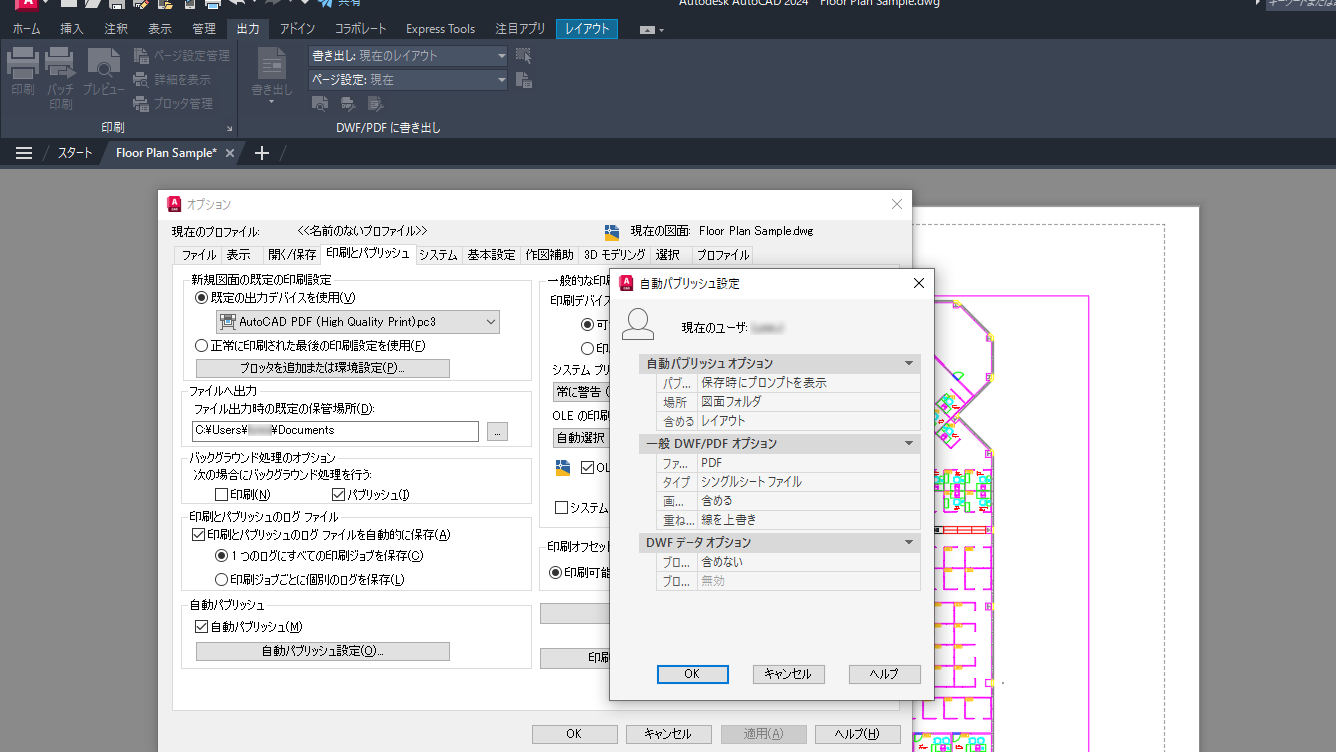
Task: Open the プレビュー print preview tool
Action: click(104, 72)
